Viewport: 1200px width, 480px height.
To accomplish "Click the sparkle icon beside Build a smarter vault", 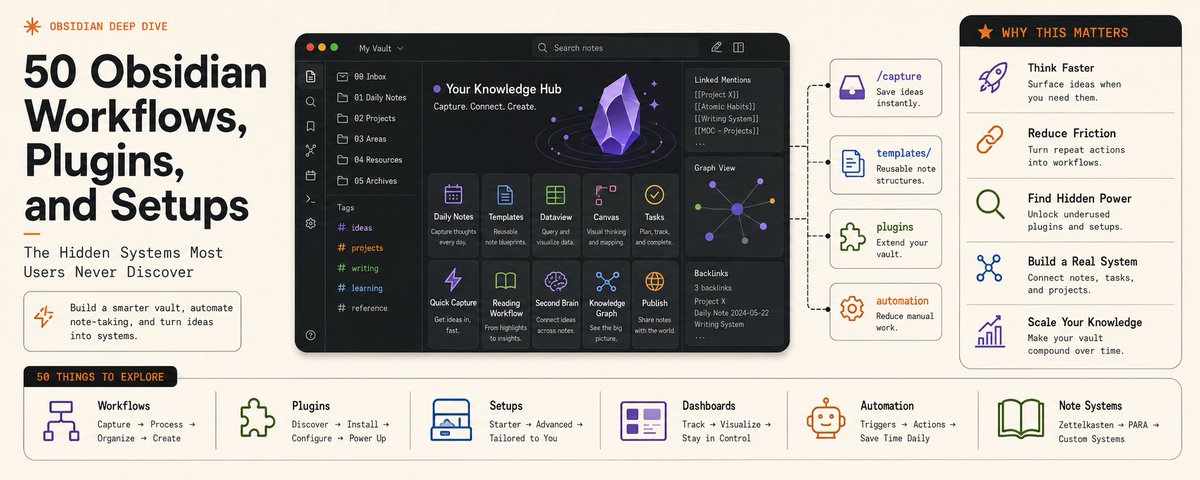I will pyautogui.click(x=44, y=316).
